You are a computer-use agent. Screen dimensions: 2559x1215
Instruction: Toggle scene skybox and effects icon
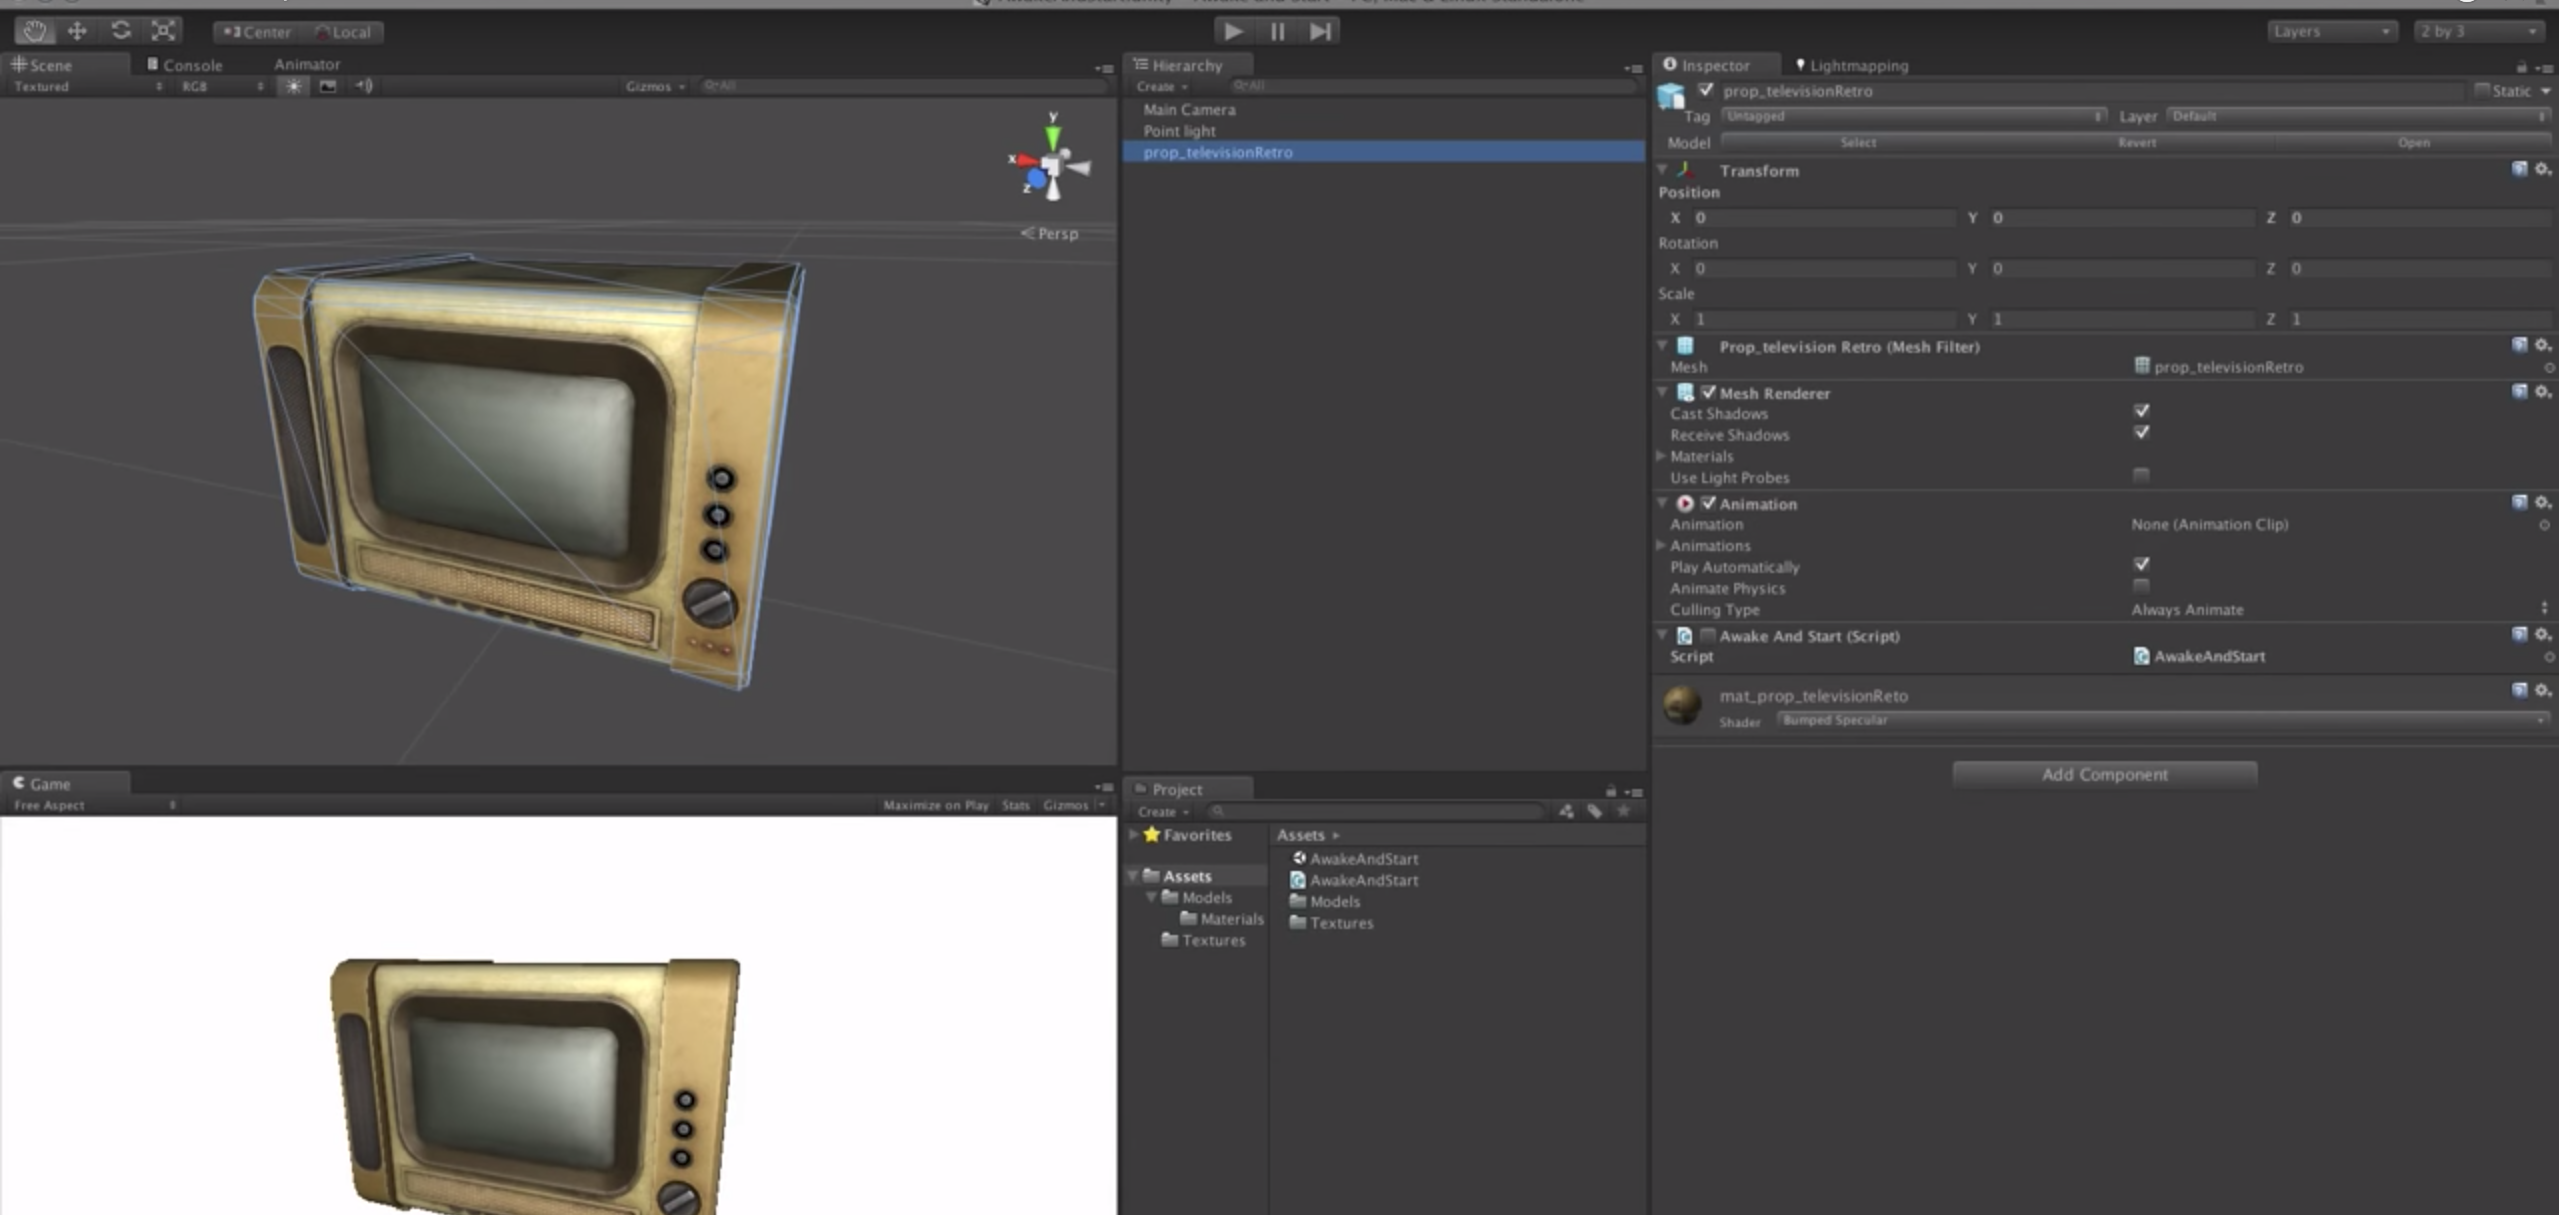327,86
